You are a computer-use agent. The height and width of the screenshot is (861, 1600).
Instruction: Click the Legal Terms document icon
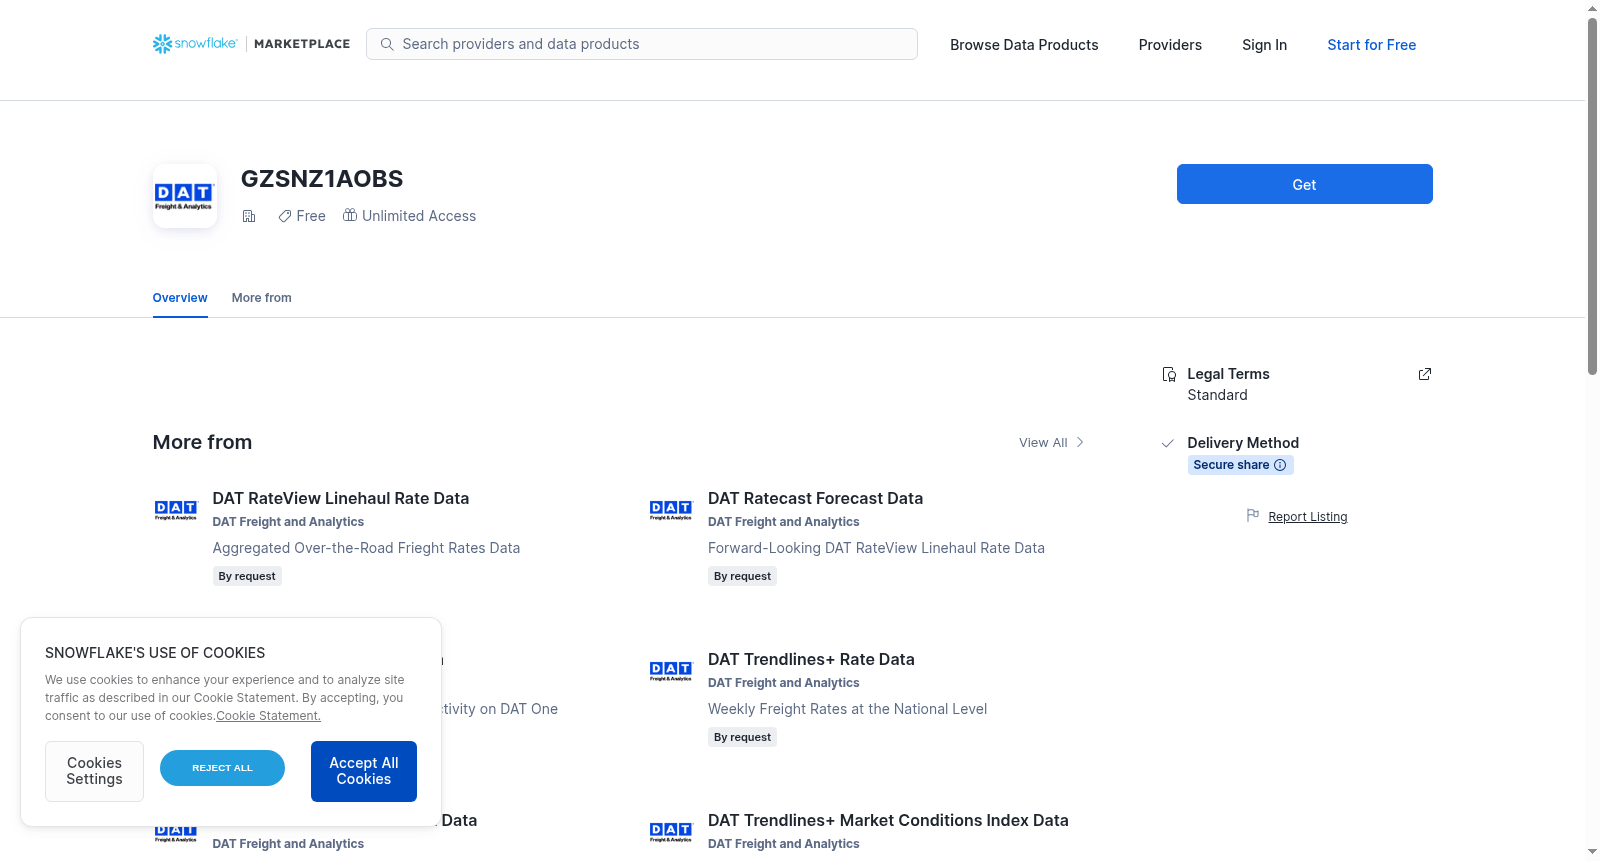tap(1169, 374)
